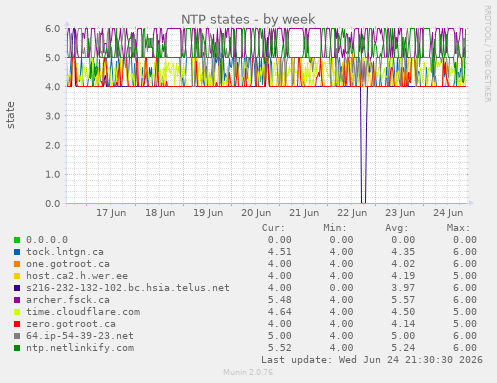Click the blue swatch for tock.lntgn.ca

pyautogui.click(x=17, y=252)
